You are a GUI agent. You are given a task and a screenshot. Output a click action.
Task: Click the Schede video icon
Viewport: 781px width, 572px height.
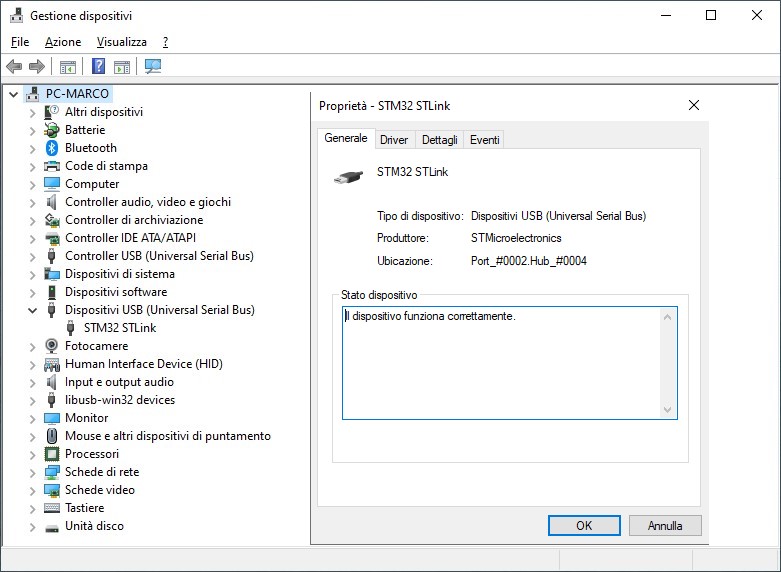click(x=52, y=490)
